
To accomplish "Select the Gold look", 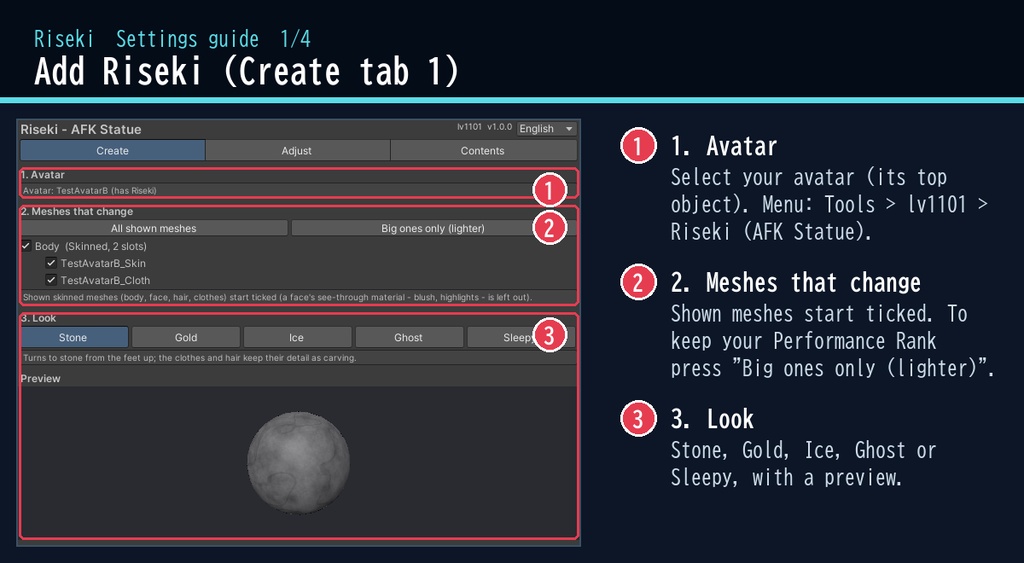I will 186,337.
